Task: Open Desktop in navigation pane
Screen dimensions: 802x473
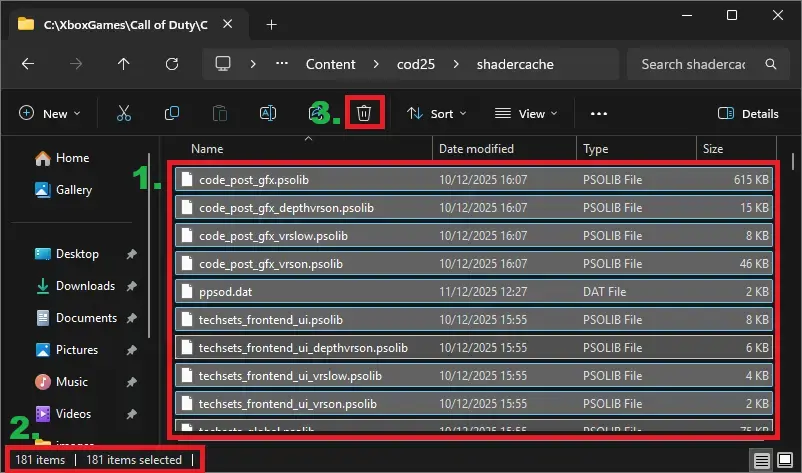Action: coord(66,254)
